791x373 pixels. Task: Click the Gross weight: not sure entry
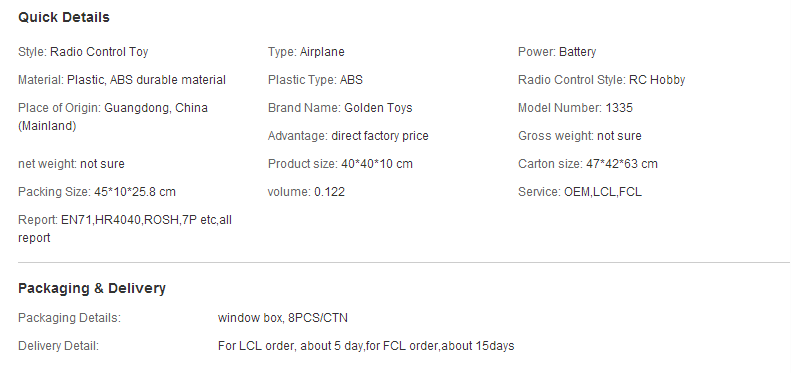point(580,136)
